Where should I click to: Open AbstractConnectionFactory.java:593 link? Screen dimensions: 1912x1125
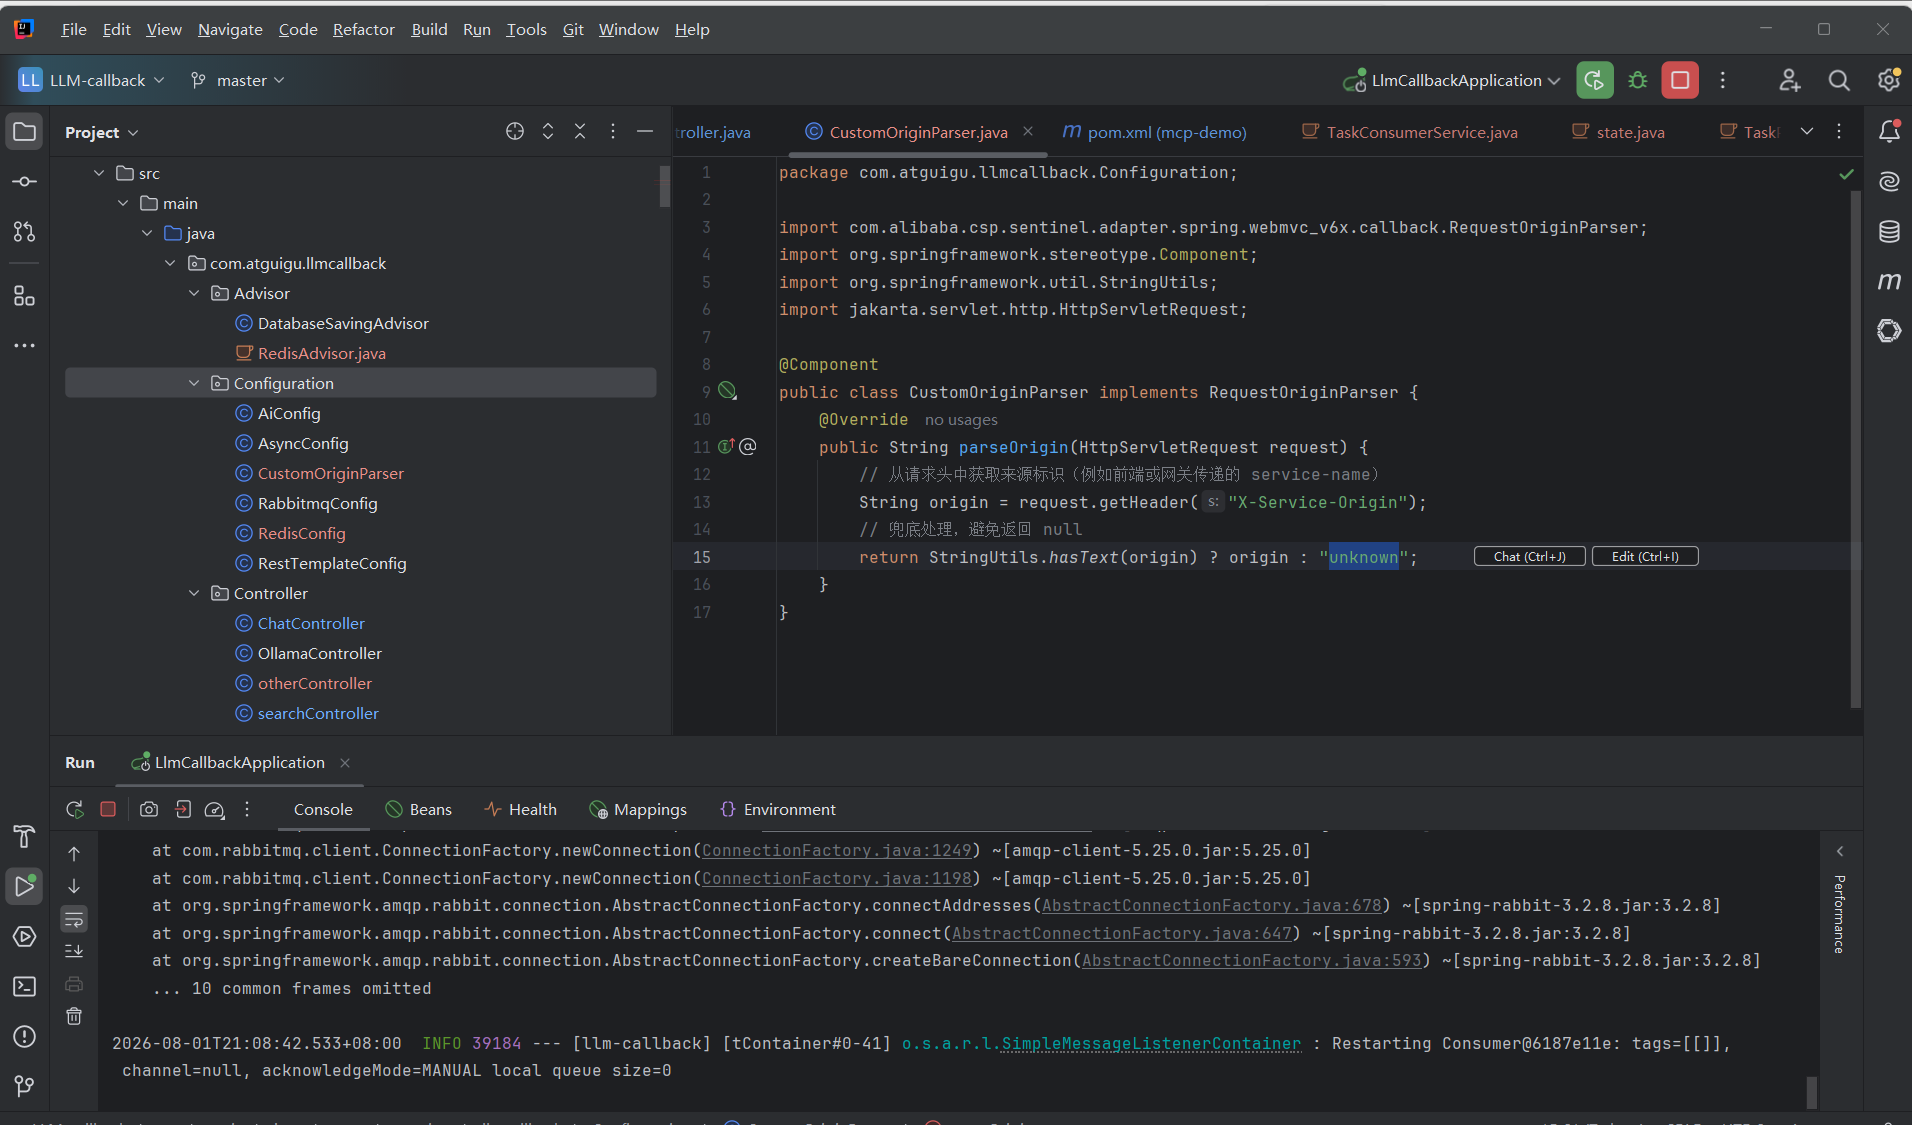click(x=1251, y=960)
